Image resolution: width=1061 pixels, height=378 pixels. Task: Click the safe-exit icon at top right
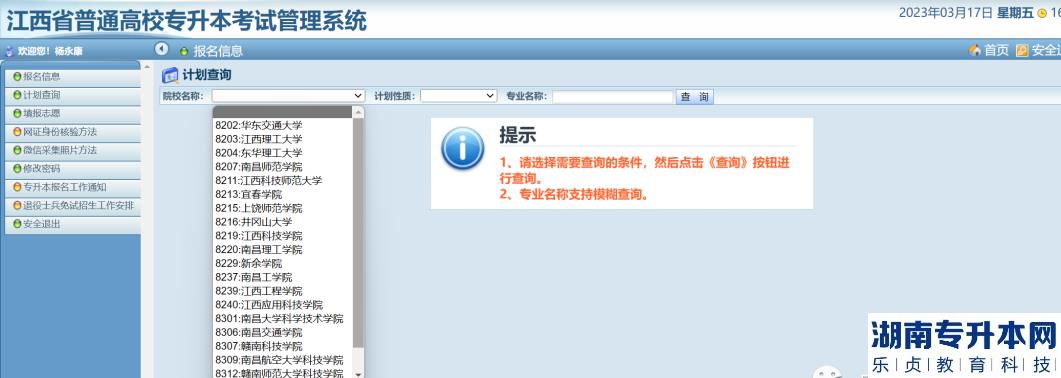tap(1022, 50)
